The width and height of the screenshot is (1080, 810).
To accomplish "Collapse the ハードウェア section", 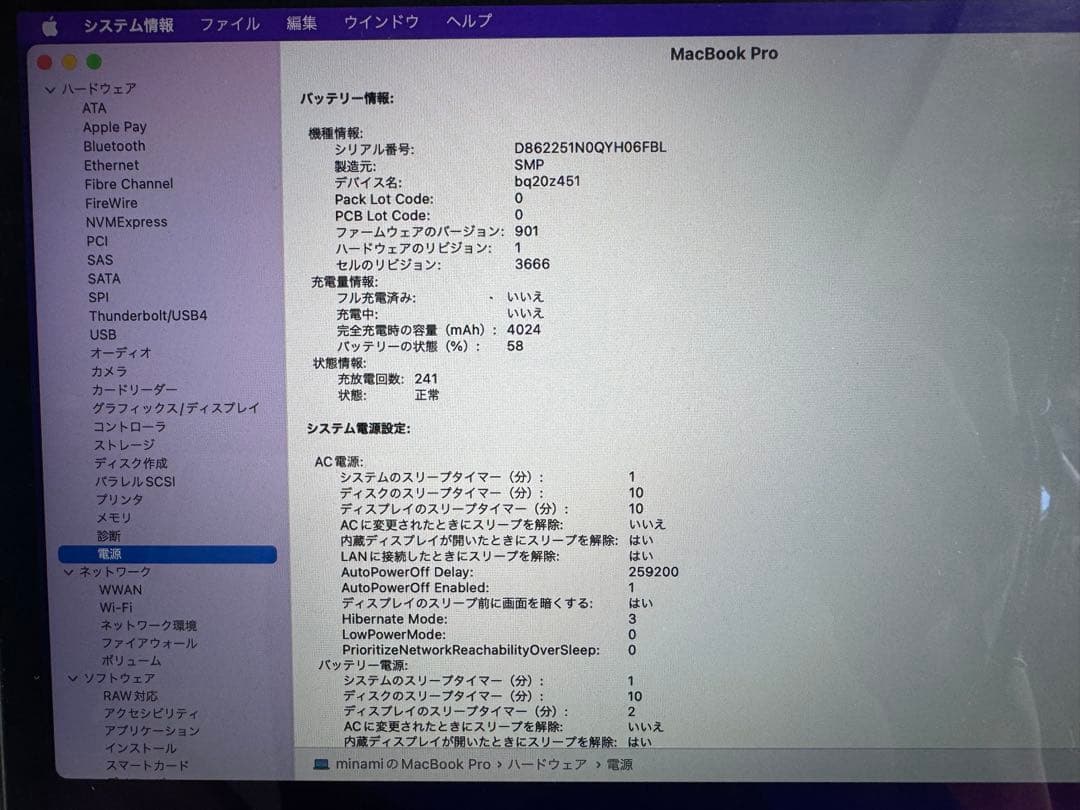I will coord(50,90).
